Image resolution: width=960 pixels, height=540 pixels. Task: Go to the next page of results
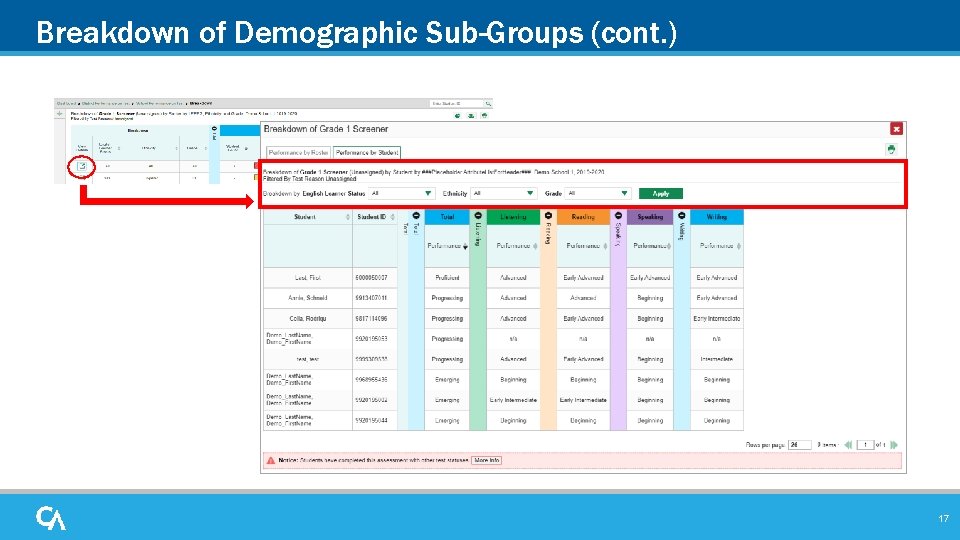click(894, 445)
